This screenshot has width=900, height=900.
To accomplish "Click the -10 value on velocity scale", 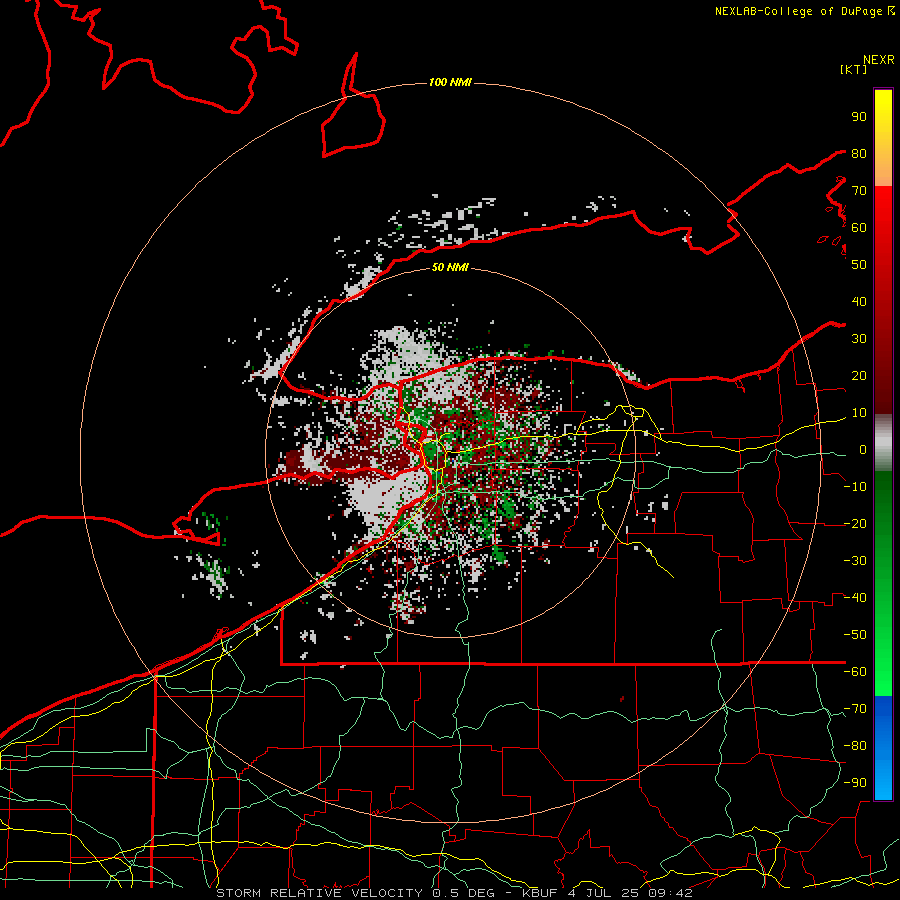I will [855, 487].
